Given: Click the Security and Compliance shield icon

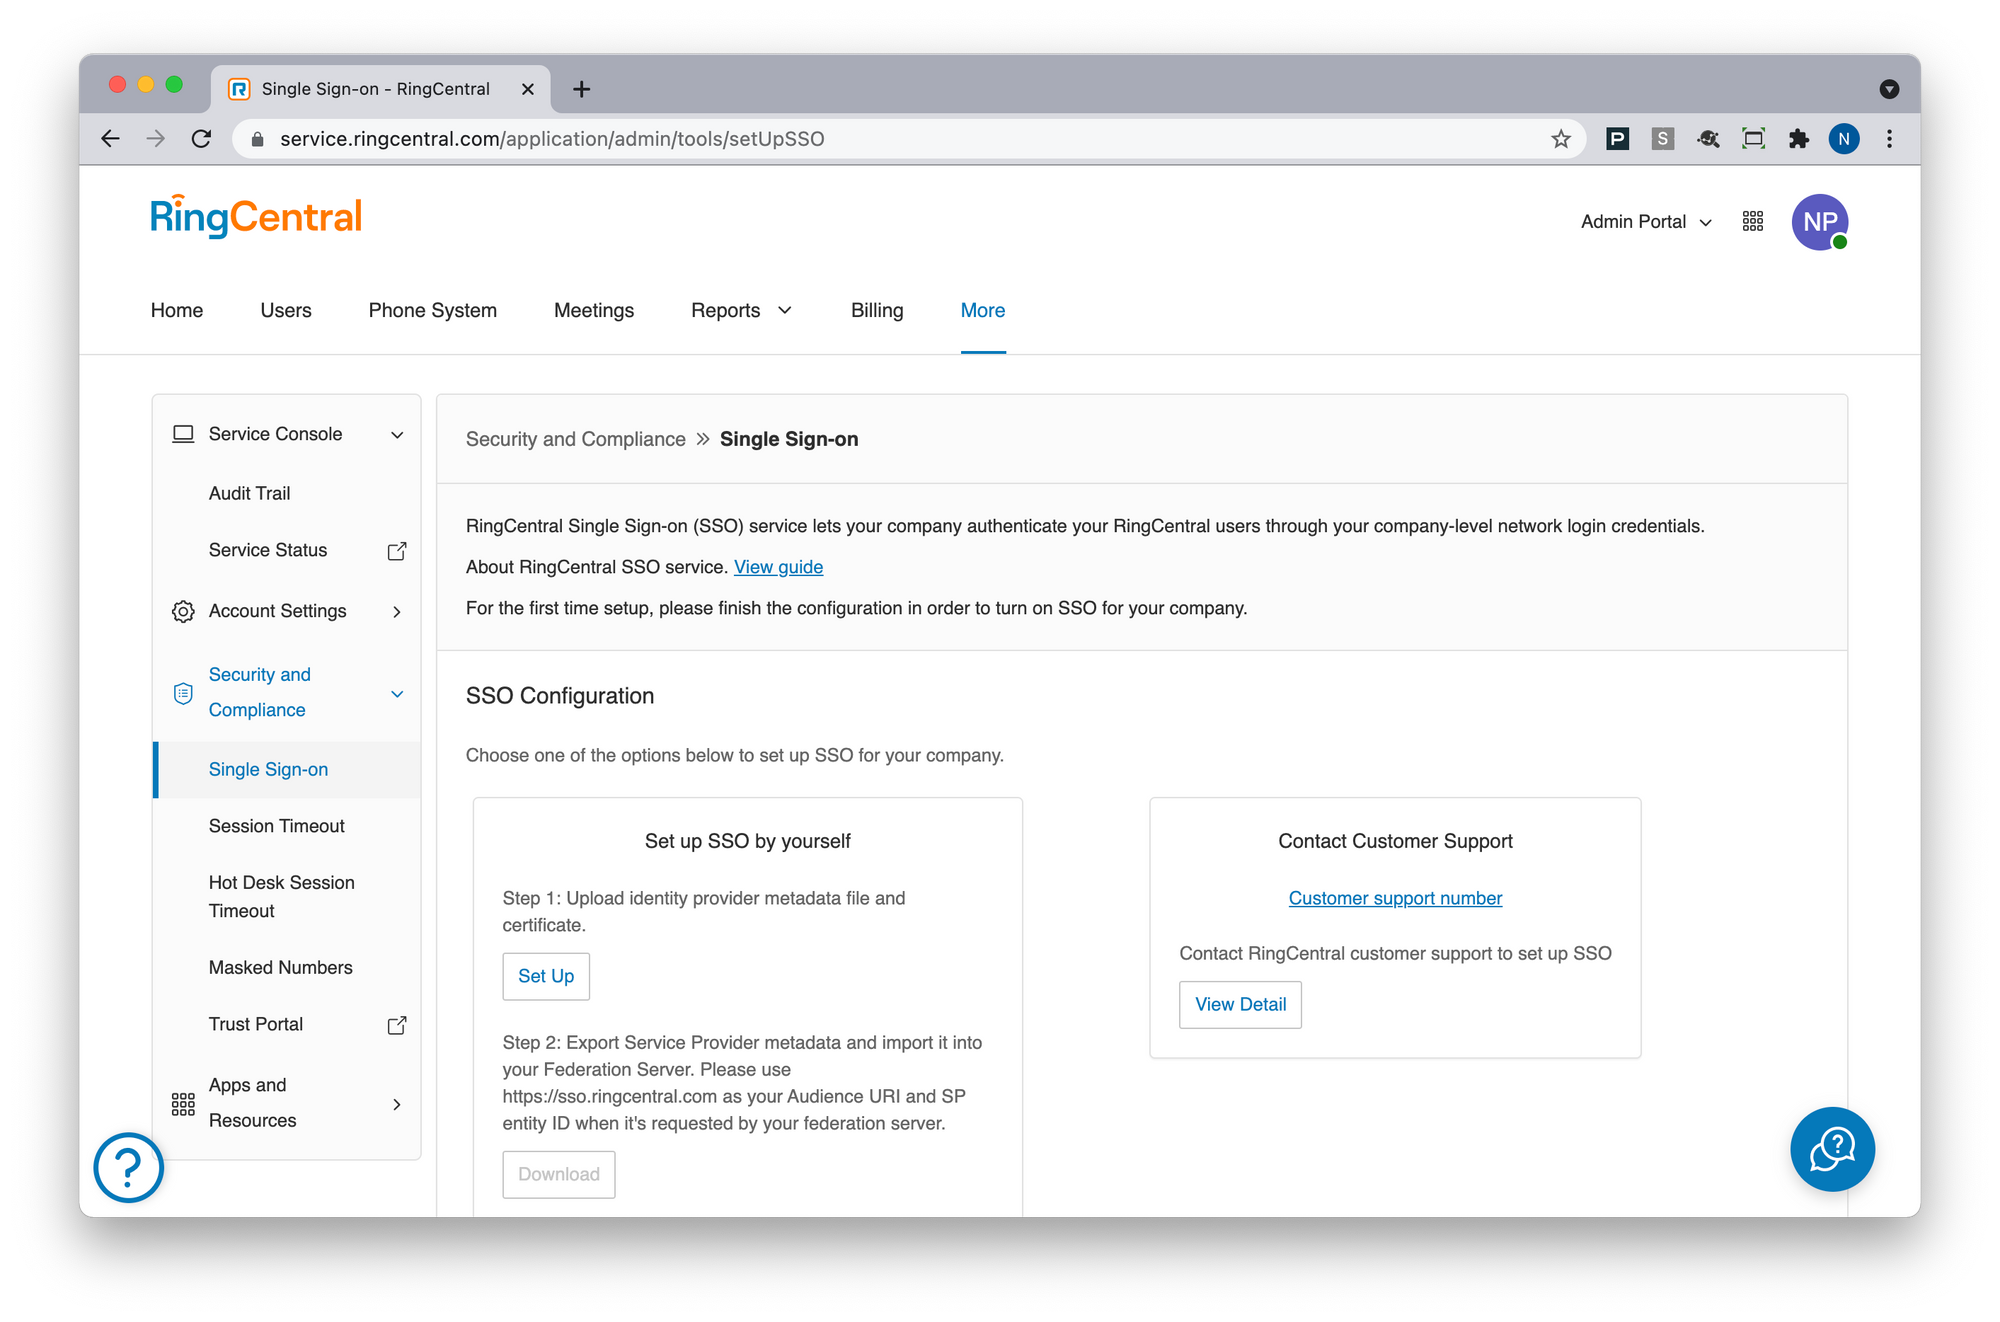Looking at the screenshot, I should tap(183, 693).
